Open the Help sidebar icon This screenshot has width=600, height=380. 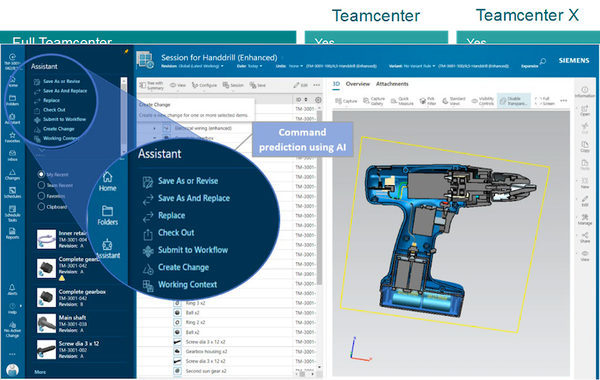[x=12, y=308]
